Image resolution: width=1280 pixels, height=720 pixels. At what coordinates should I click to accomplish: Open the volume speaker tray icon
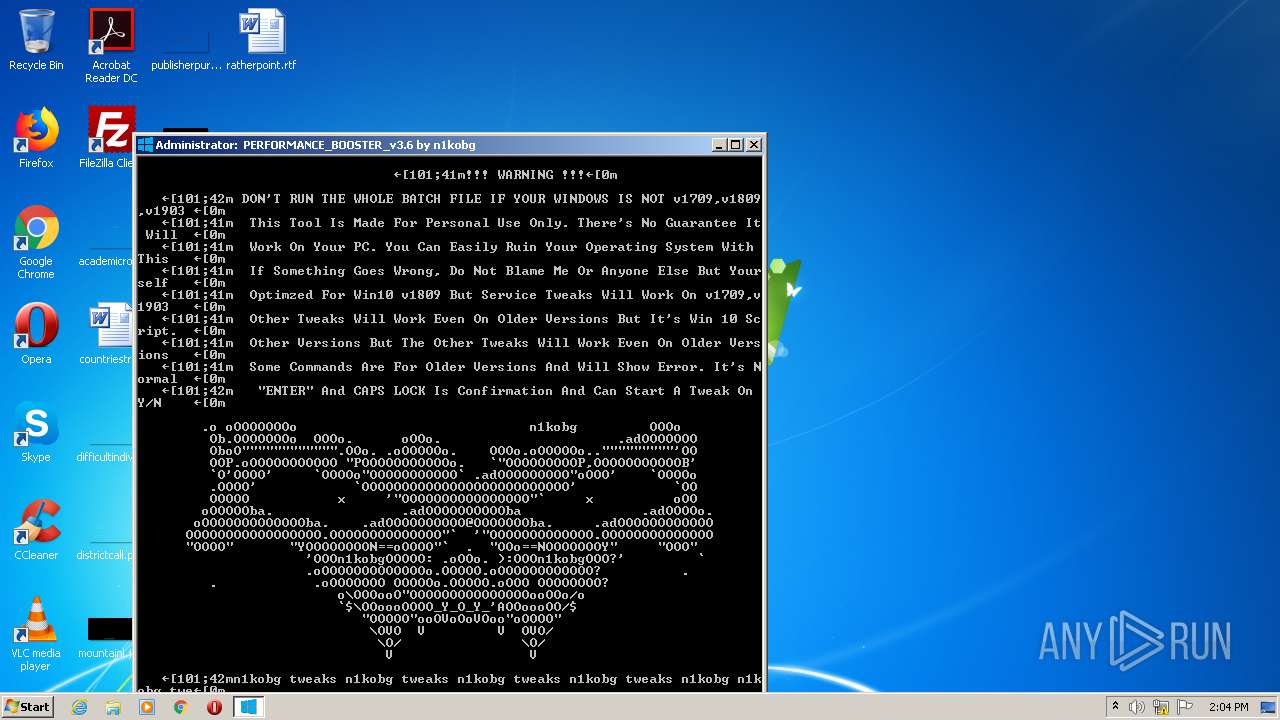(x=1137, y=707)
